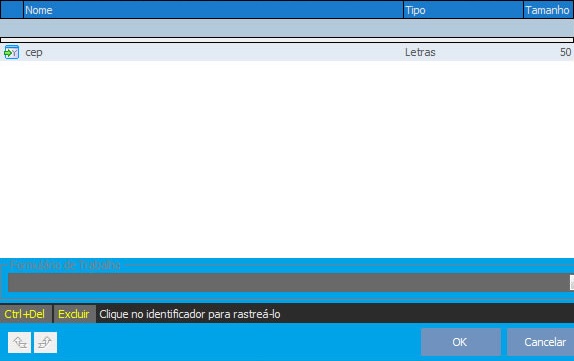Viewport: 574px width, 361px height.
Task: Click the Ctrl+Del shortcut label
Action: (25, 314)
